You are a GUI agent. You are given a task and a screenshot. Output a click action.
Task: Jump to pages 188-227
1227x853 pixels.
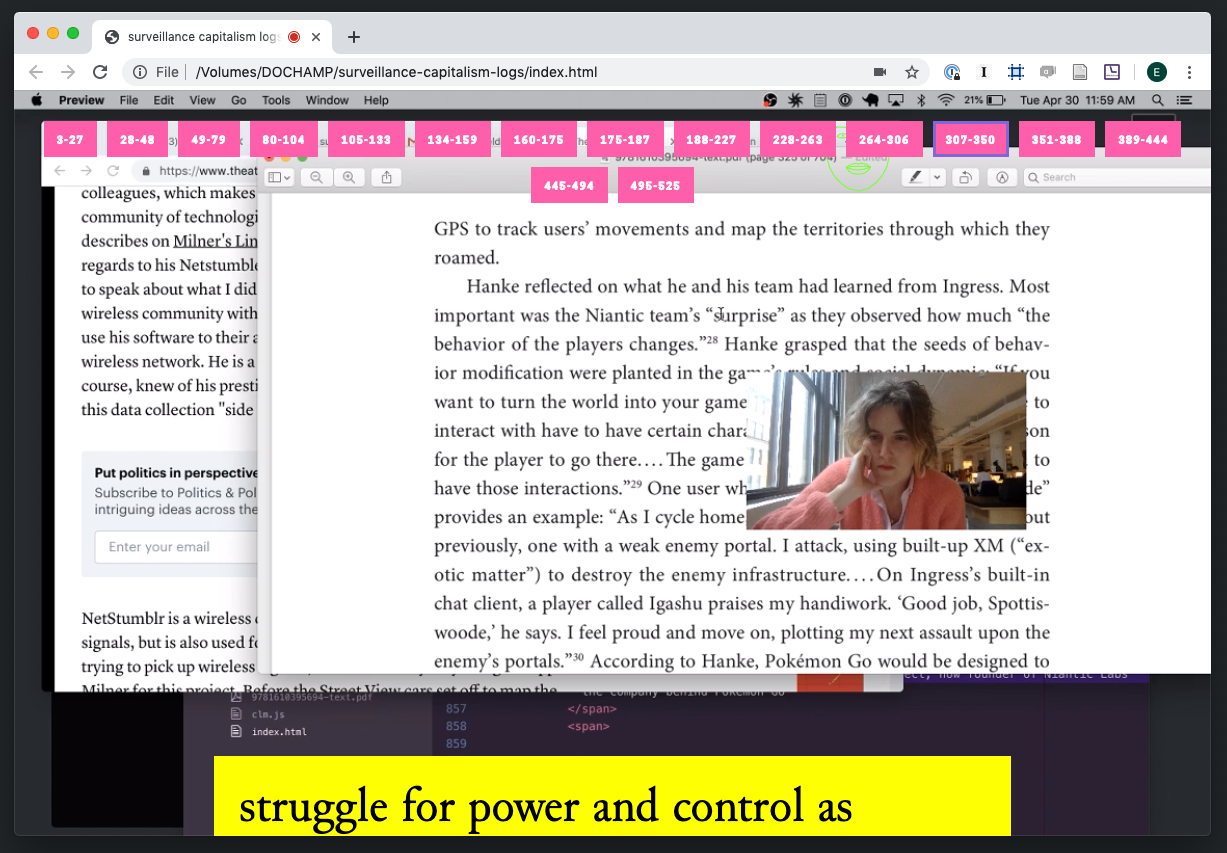711,140
